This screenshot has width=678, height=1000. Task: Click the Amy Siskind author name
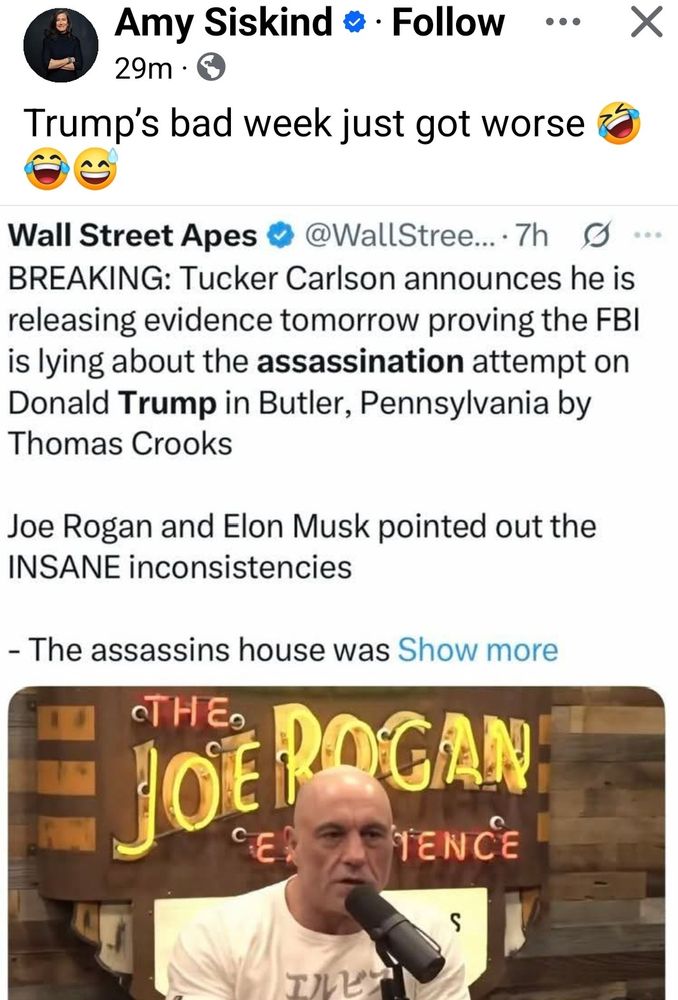[224, 21]
